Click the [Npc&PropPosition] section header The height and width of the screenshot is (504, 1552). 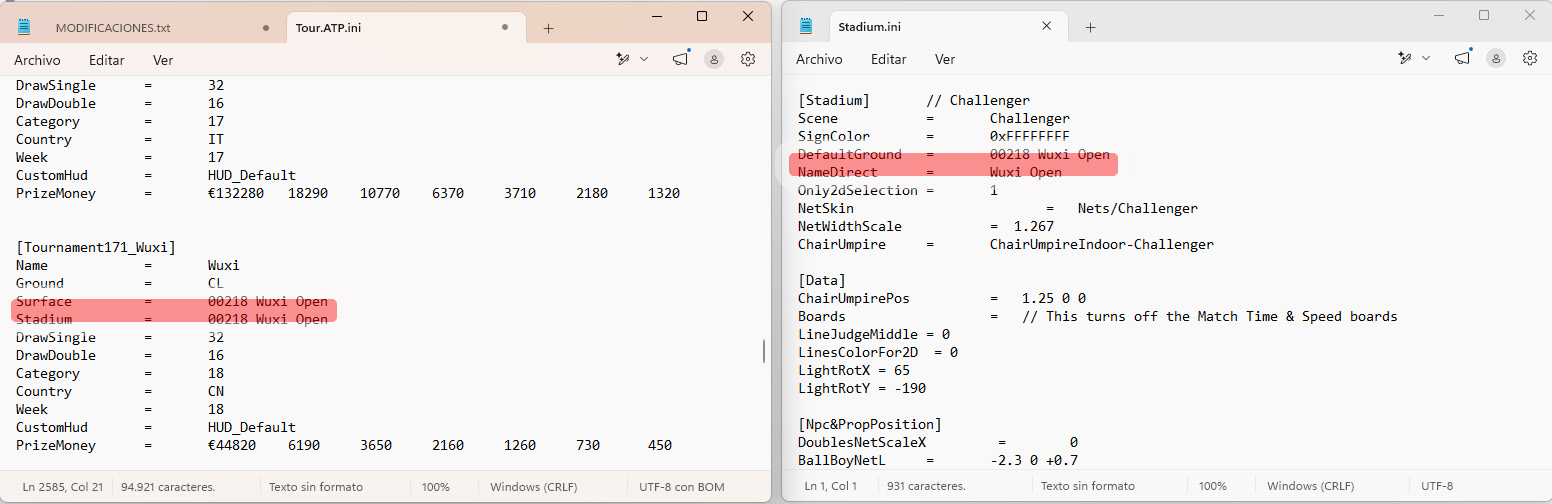click(x=870, y=424)
